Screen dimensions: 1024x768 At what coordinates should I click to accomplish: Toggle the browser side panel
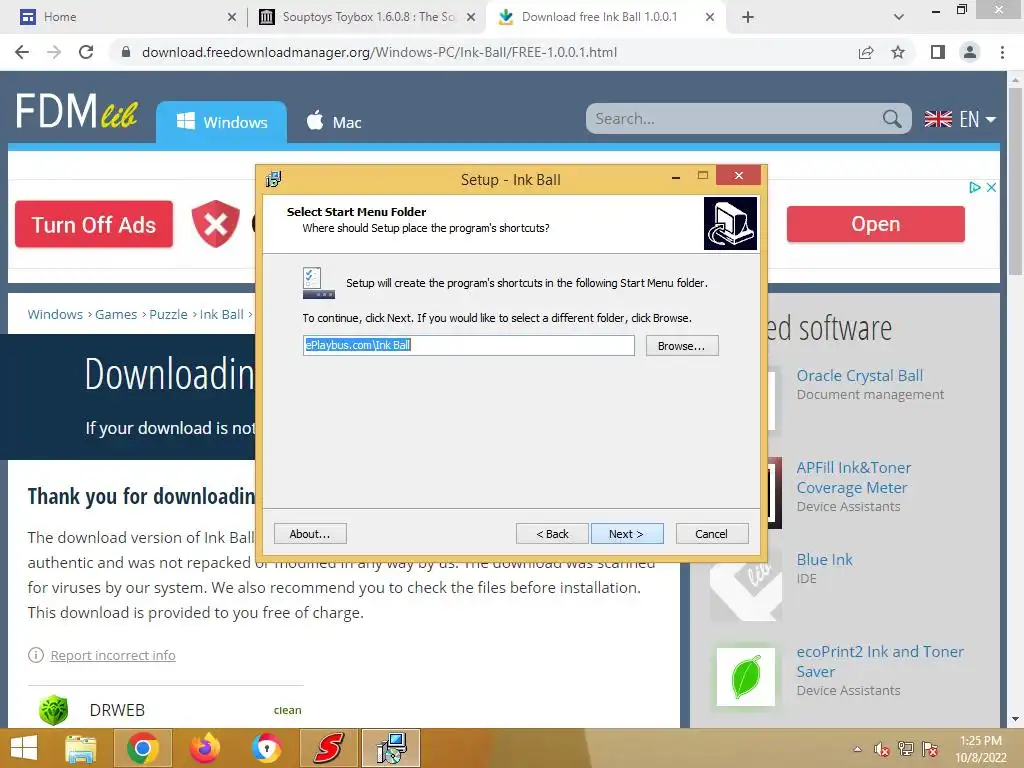pos(938,52)
